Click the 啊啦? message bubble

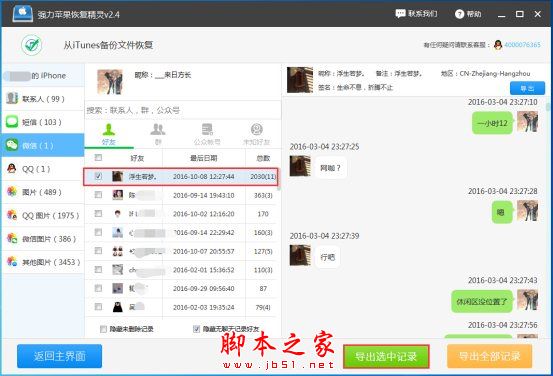pos(330,168)
